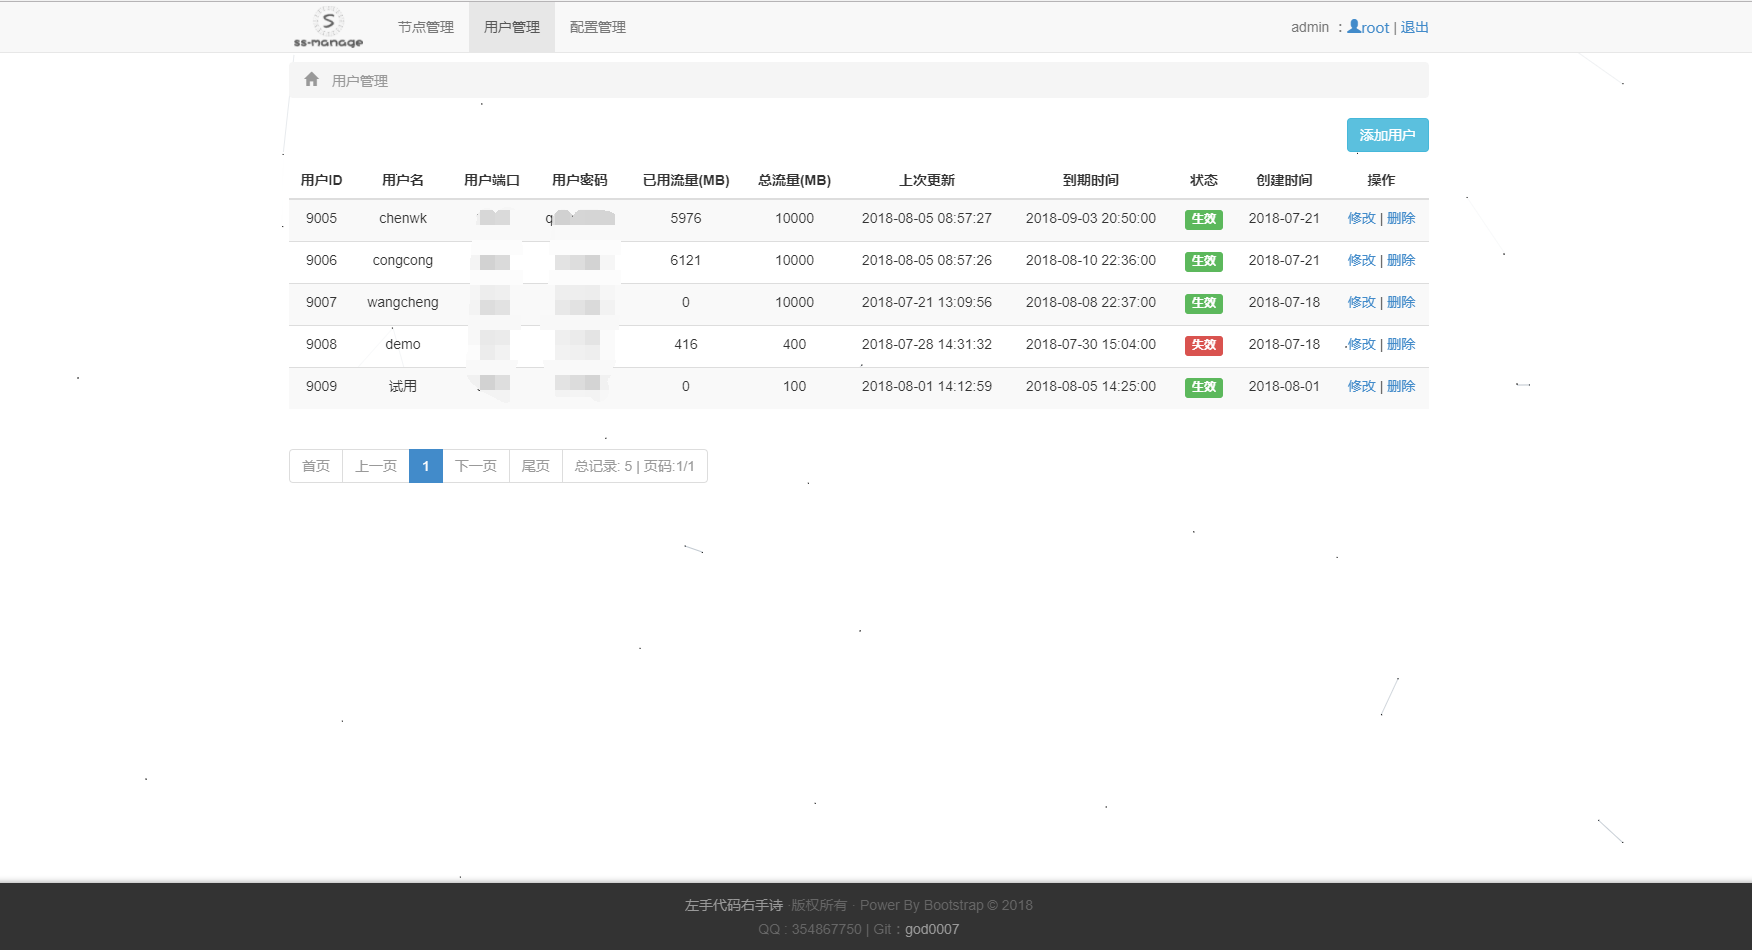Viewport: 1752px width, 950px height.
Task: Delete user congcong via 删除 link
Action: [x=1401, y=260]
